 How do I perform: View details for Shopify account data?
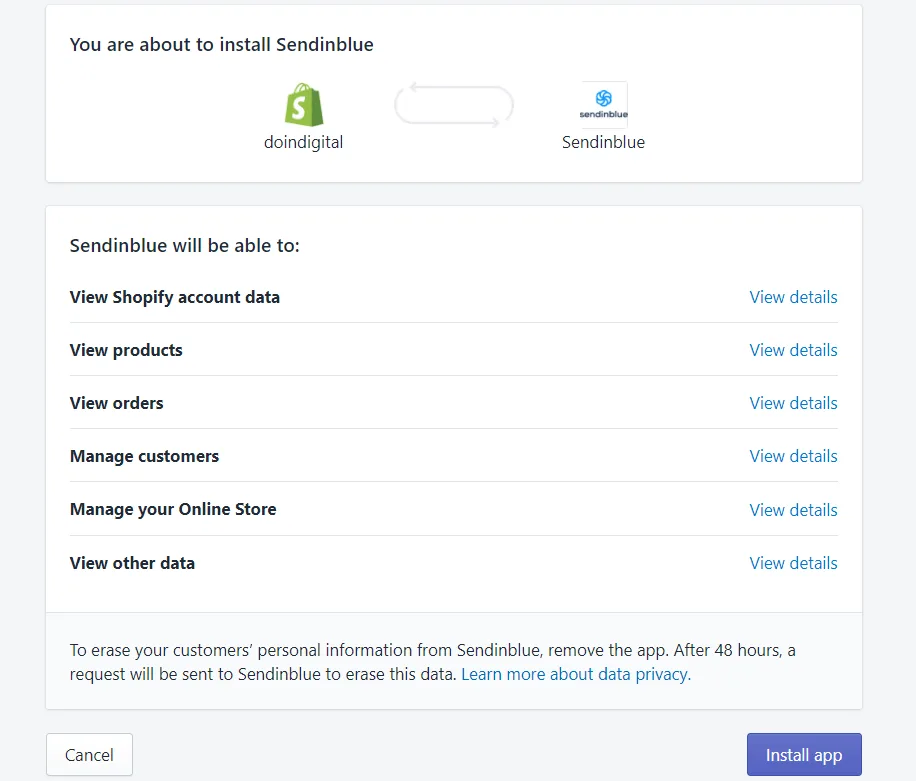(793, 297)
